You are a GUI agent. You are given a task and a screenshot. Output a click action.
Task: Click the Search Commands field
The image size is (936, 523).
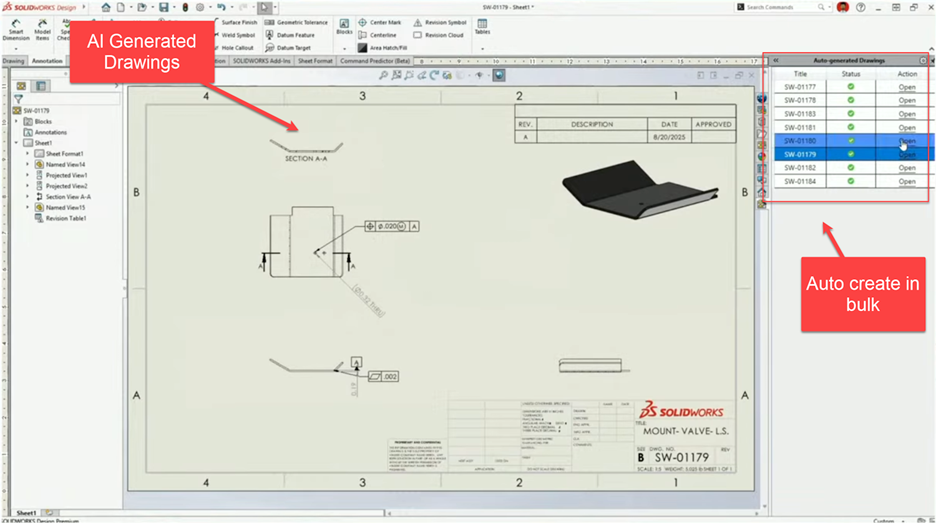tap(782, 7)
